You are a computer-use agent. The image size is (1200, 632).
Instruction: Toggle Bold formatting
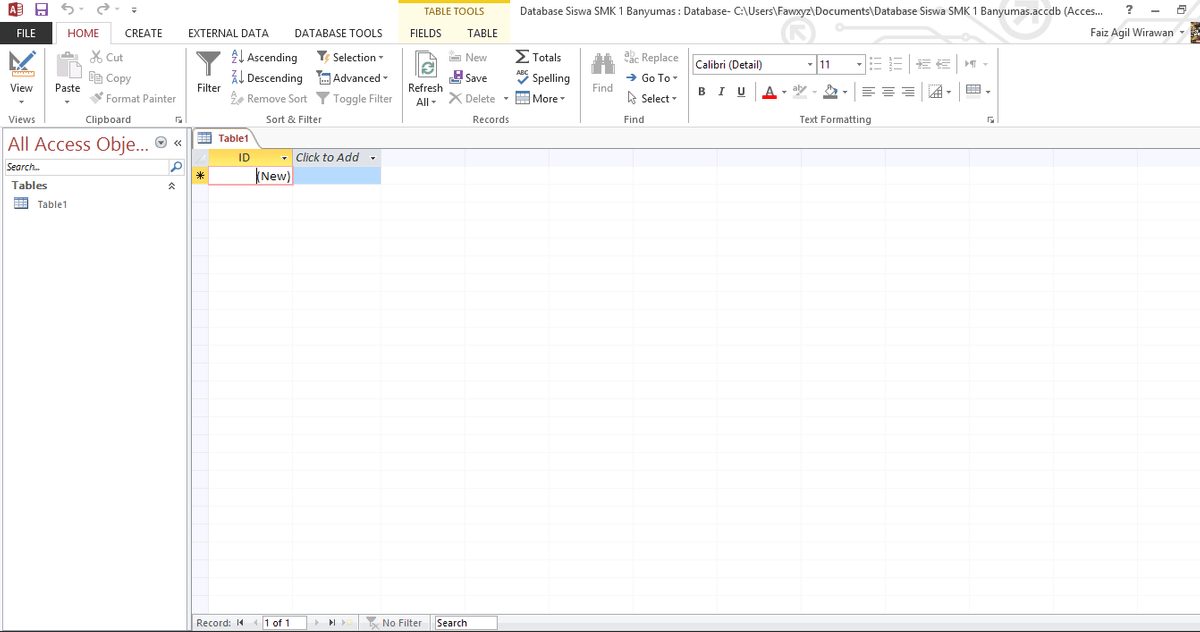click(702, 91)
